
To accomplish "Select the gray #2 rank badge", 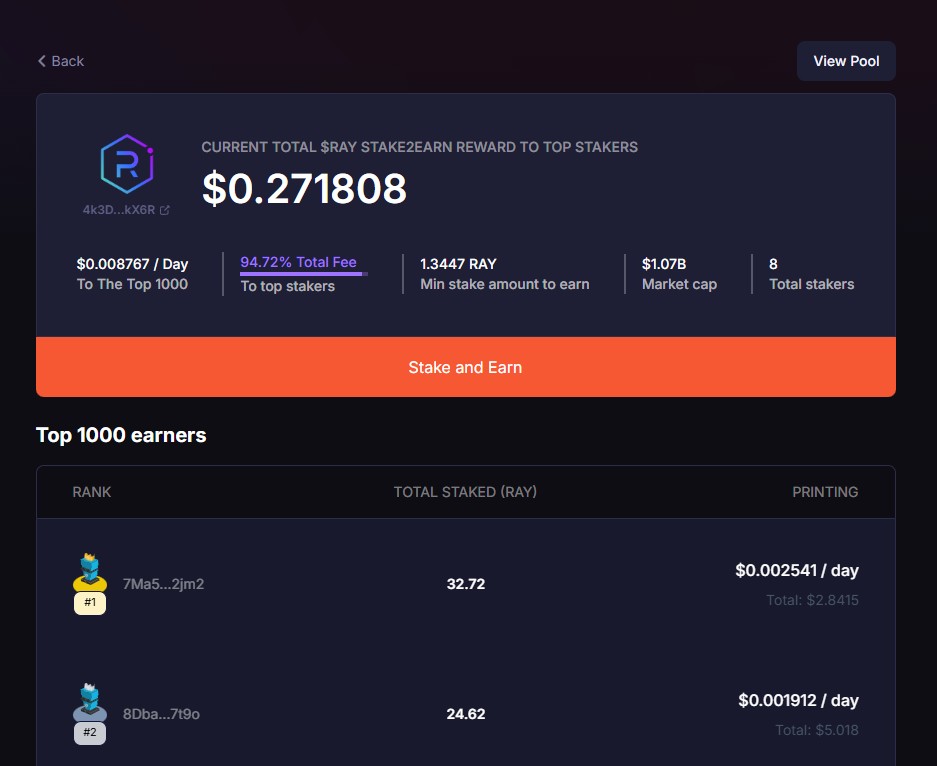I will (90, 733).
